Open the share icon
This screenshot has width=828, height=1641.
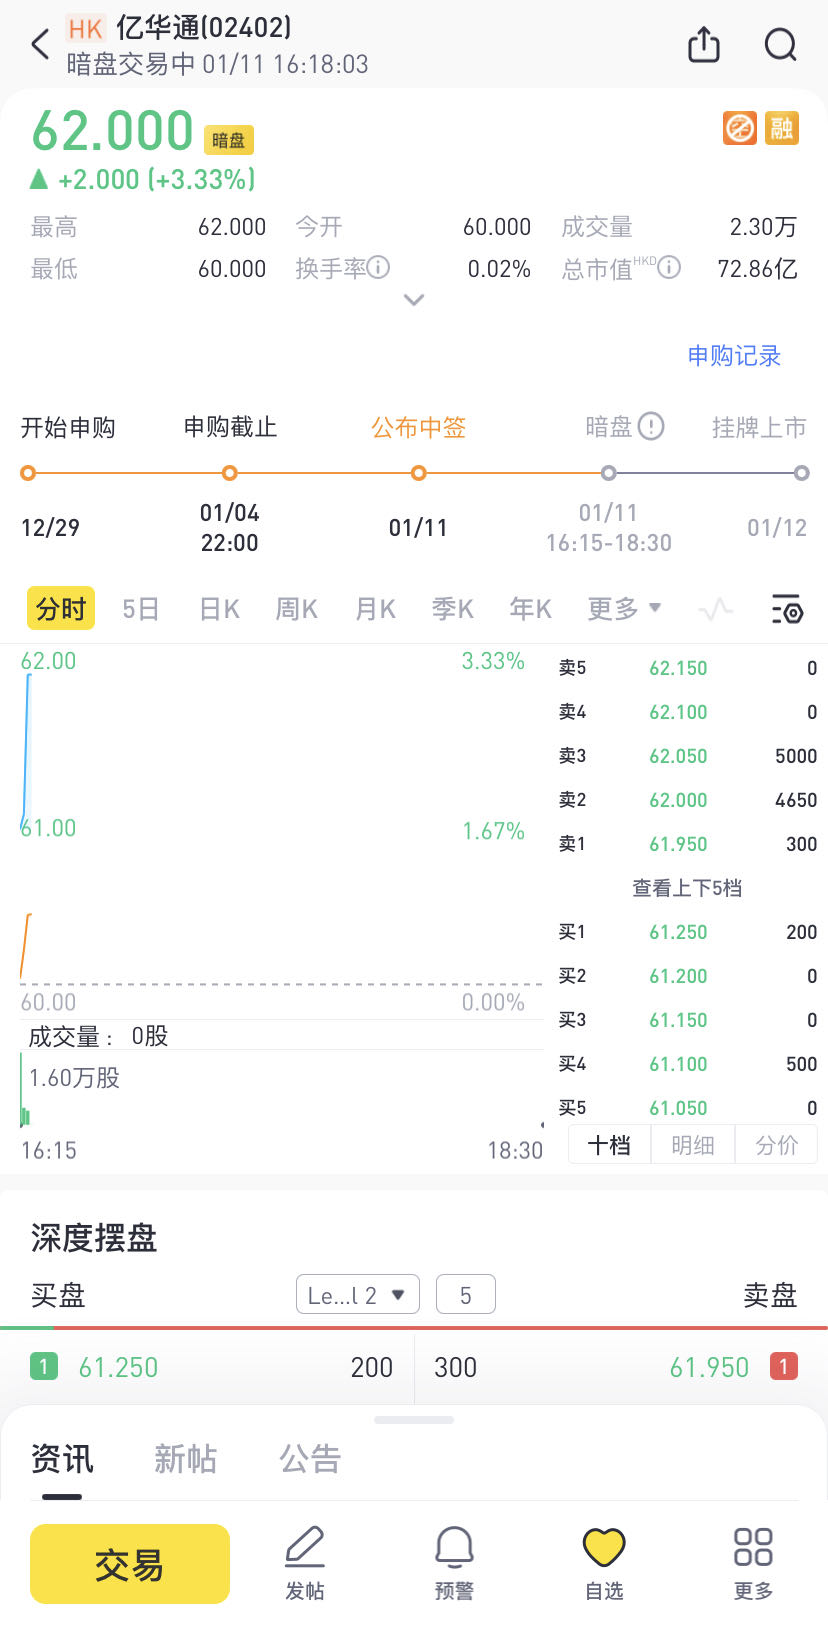pos(704,45)
